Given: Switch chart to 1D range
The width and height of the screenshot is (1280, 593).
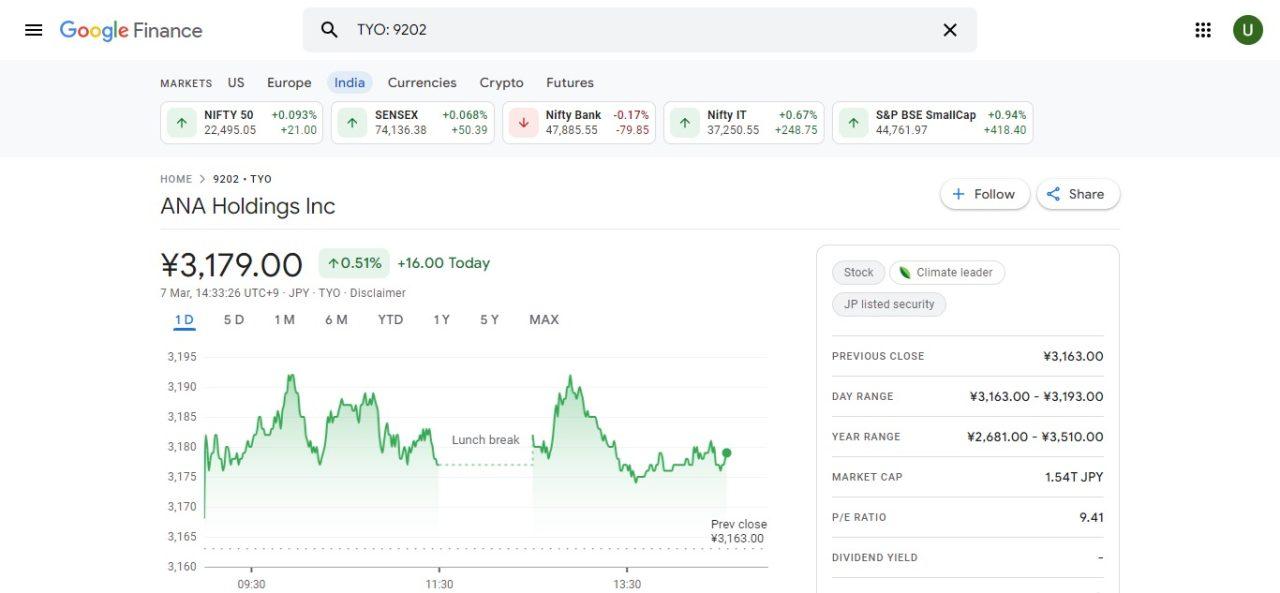Looking at the screenshot, I should pyautogui.click(x=184, y=320).
